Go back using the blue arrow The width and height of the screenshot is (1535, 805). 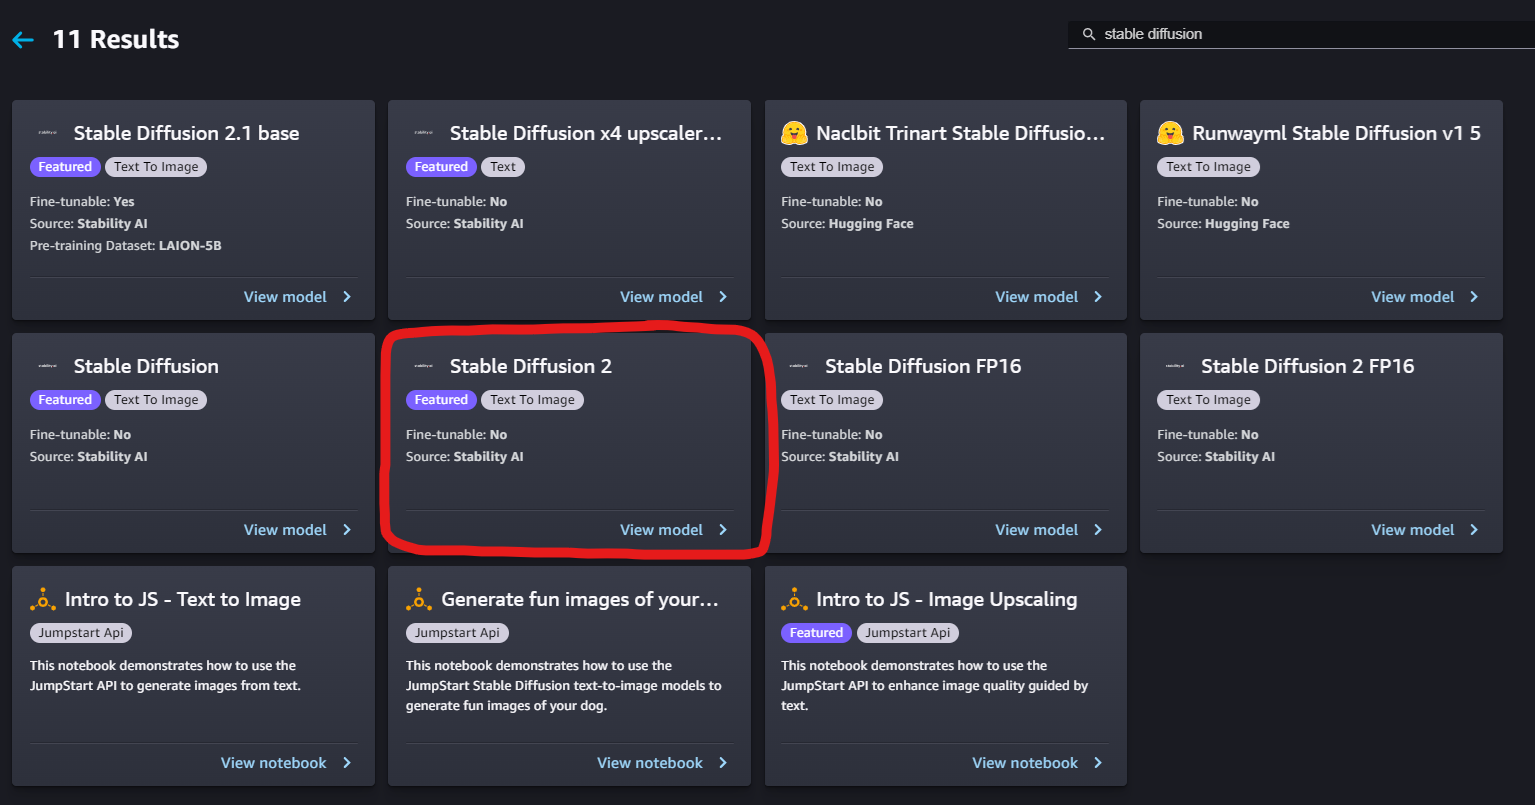22,40
